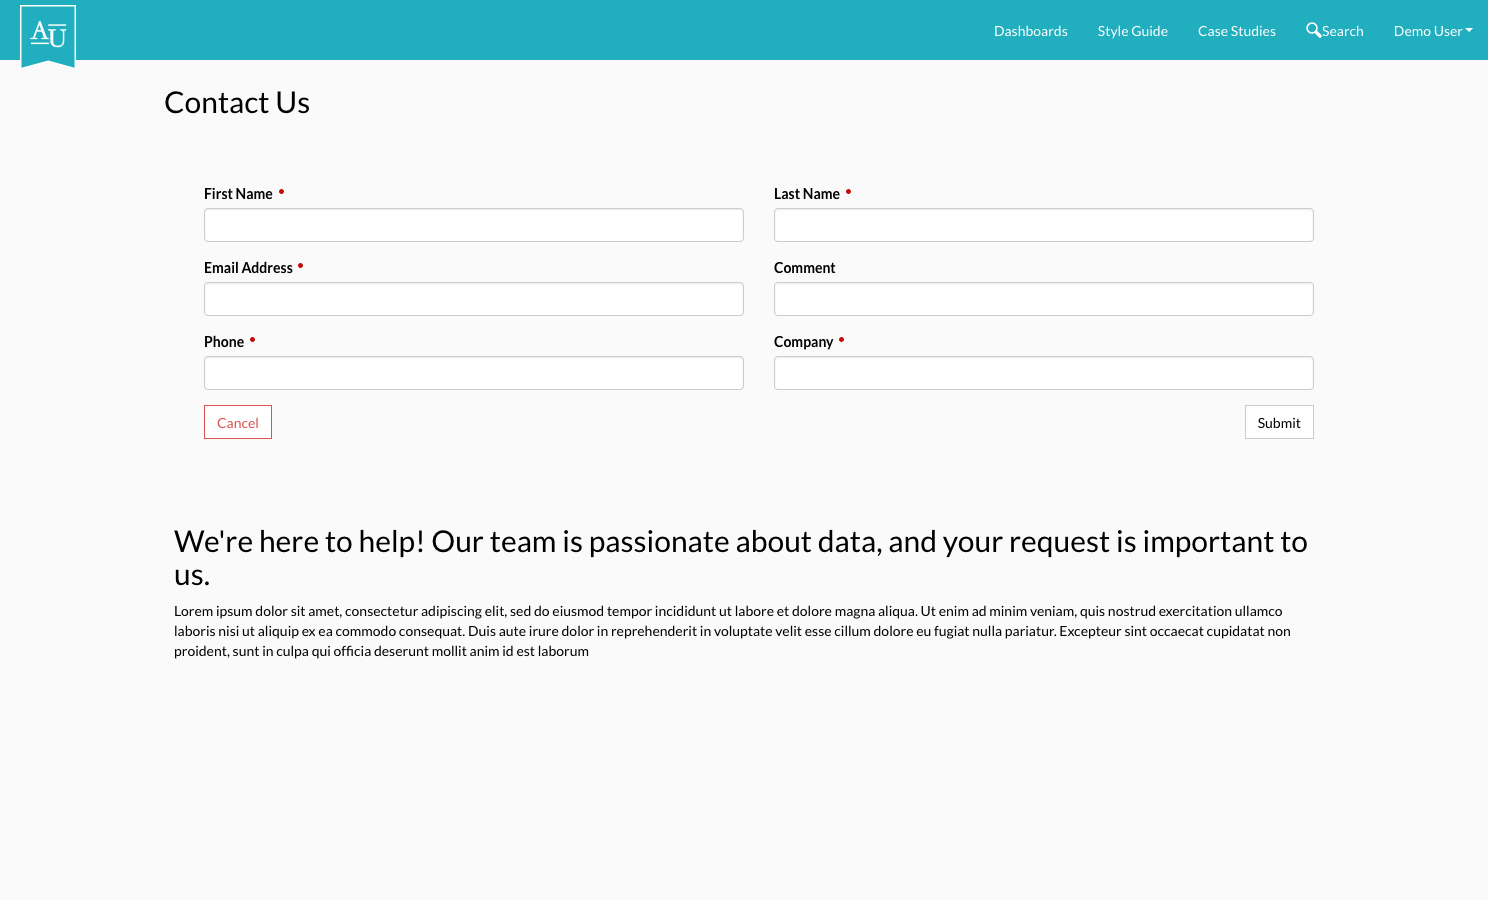Click the AU university logo banner
The image size is (1488, 900).
(x=47, y=35)
